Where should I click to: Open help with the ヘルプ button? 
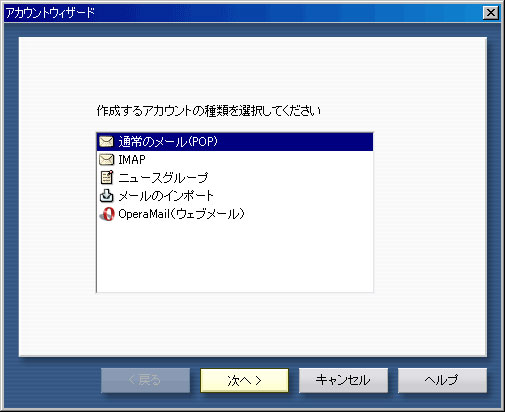coord(442,380)
